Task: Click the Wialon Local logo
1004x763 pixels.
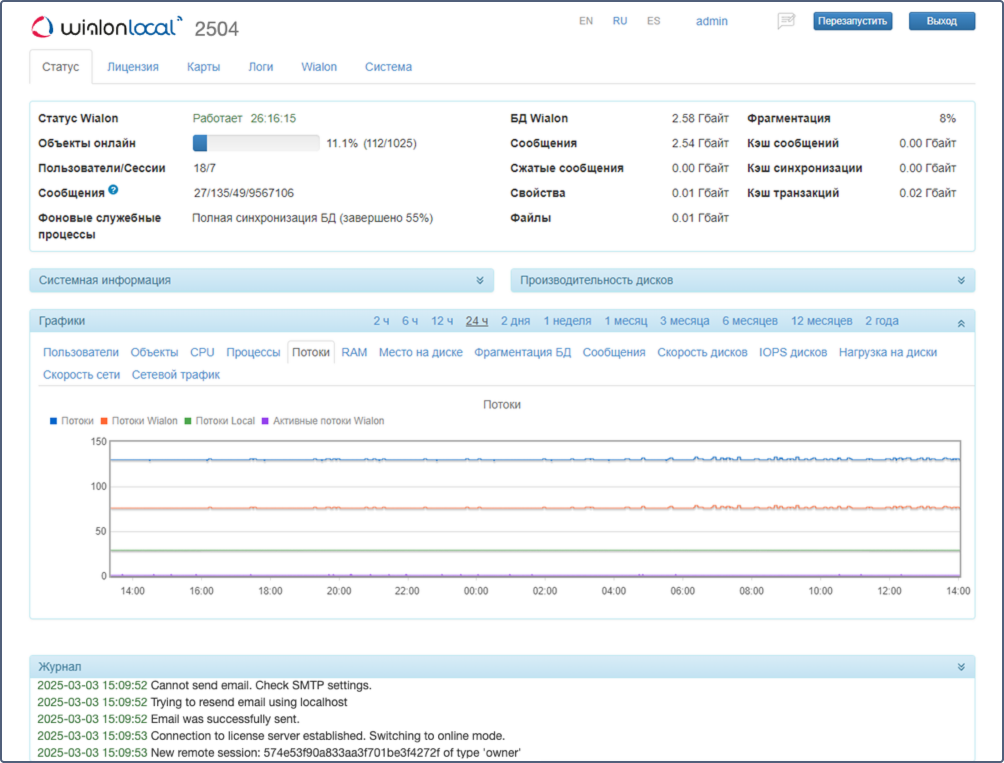Action: click(x=107, y=26)
